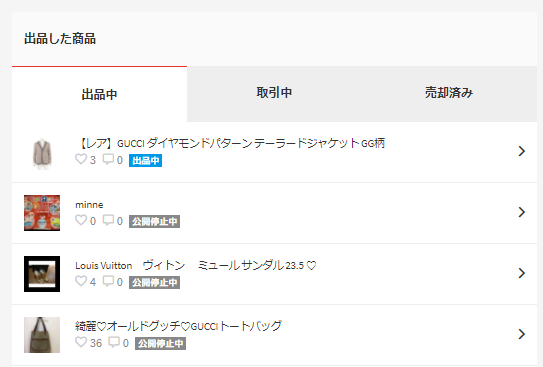The width and height of the screenshot is (543, 367).
Task: Open the minne item title link
Action: point(89,205)
